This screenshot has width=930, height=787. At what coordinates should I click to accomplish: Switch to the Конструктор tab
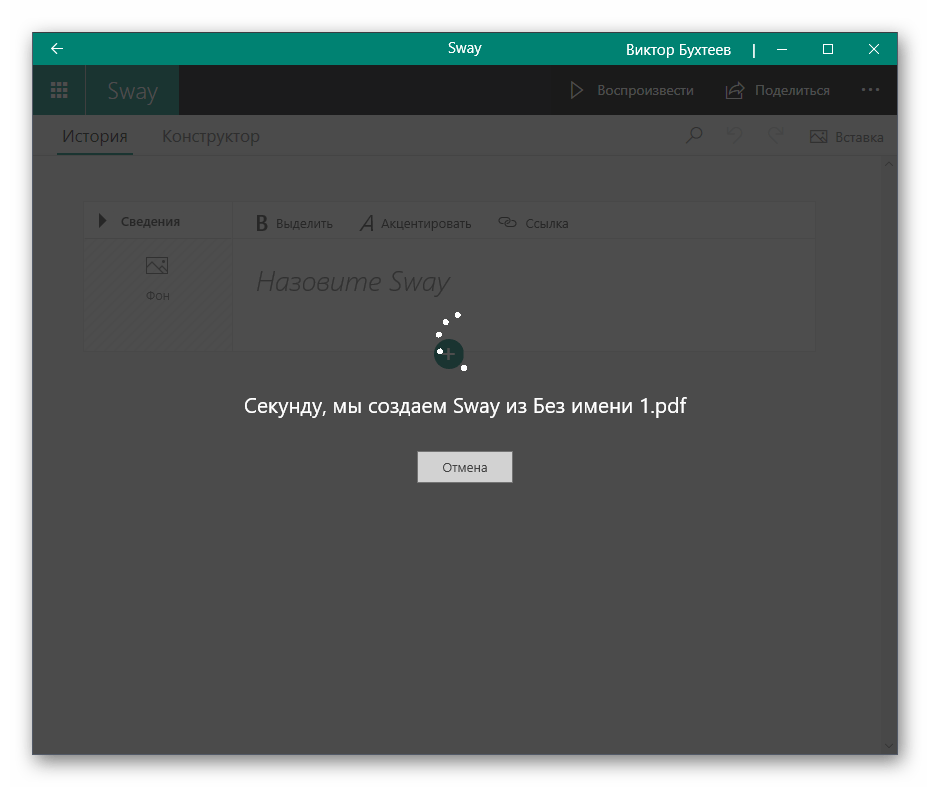[211, 137]
